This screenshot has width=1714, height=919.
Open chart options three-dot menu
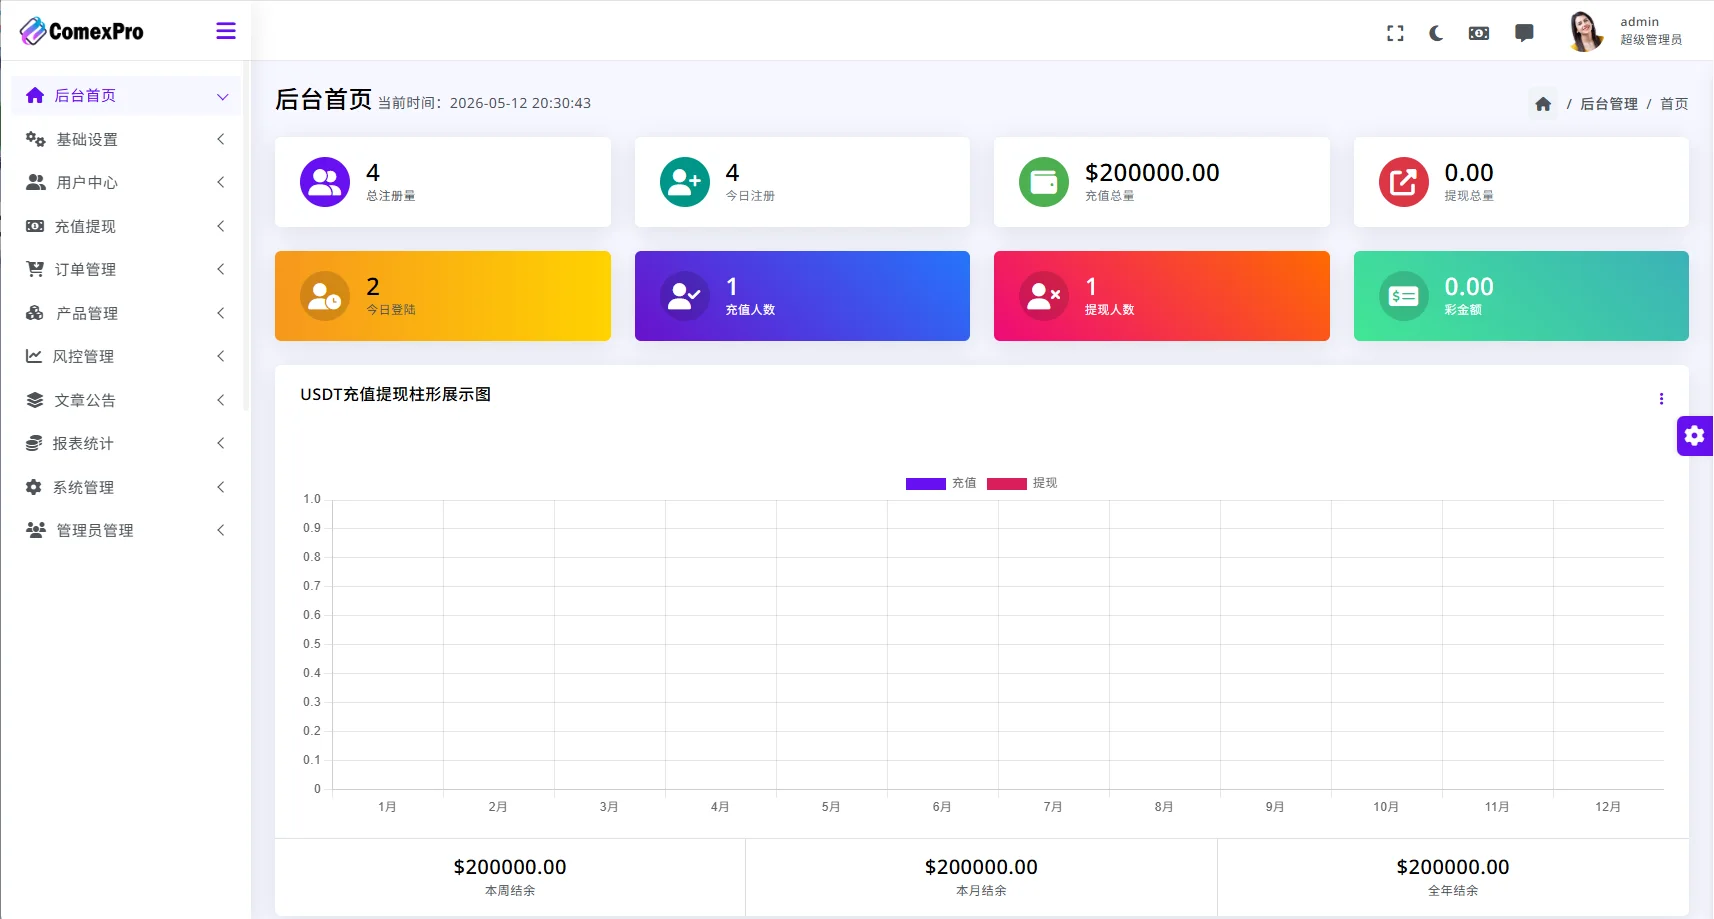[1661, 398]
